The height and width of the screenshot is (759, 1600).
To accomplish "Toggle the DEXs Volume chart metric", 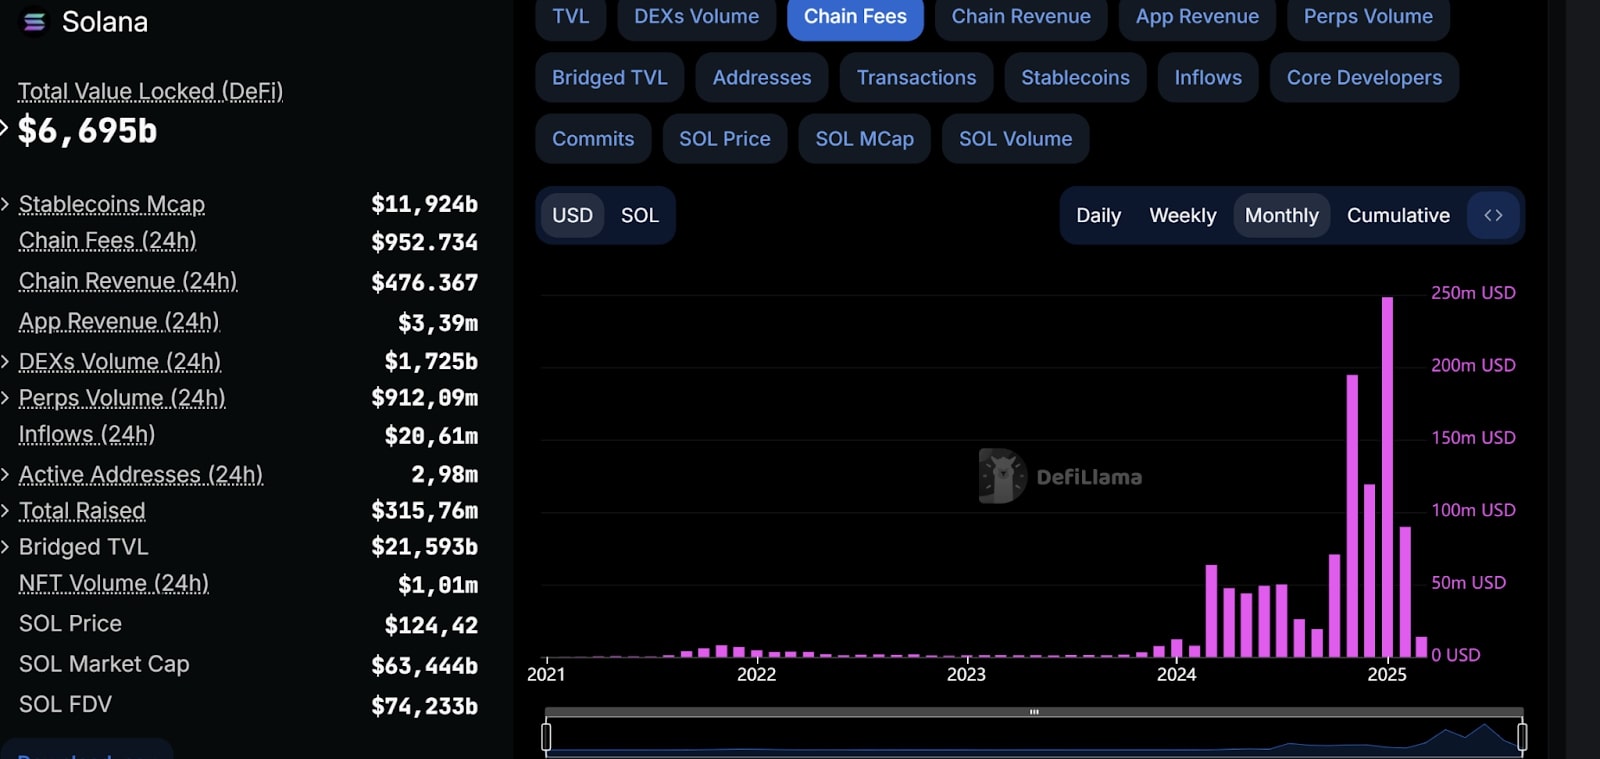I will [x=696, y=17].
